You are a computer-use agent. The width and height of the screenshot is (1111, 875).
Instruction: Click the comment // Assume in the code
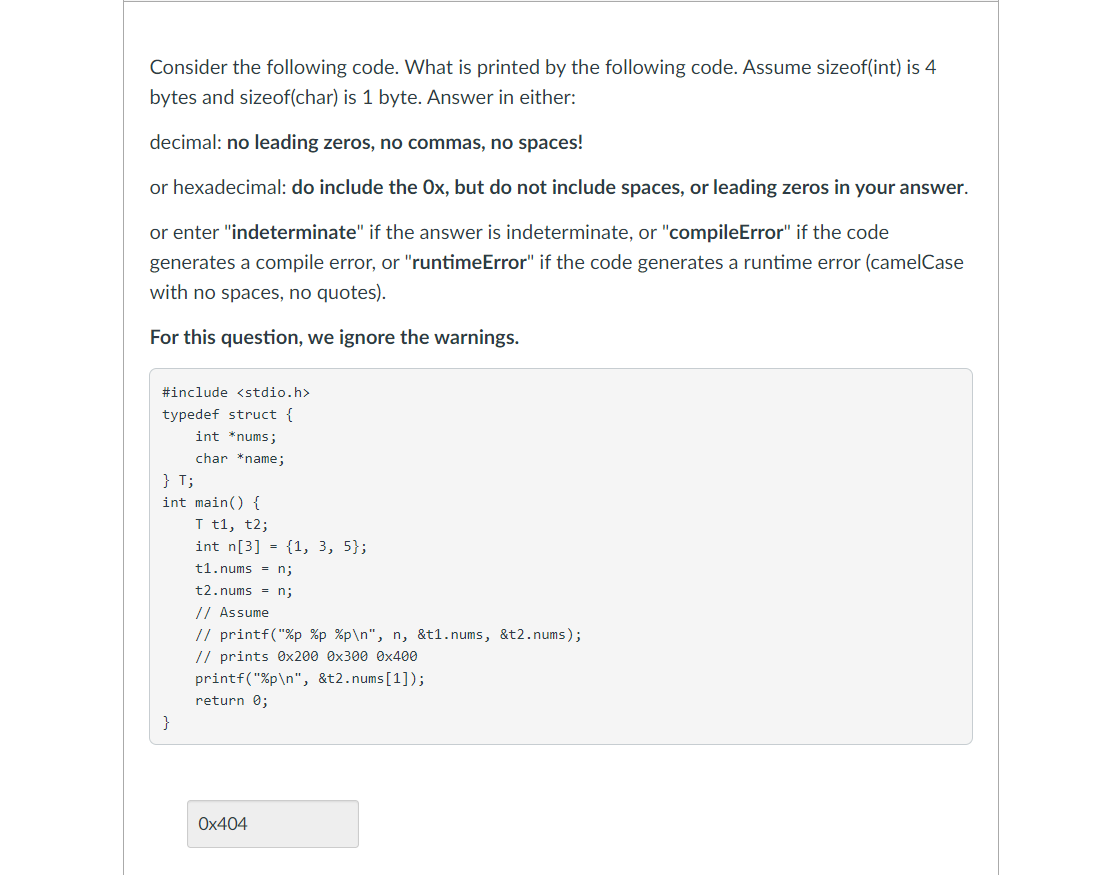click(x=230, y=612)
